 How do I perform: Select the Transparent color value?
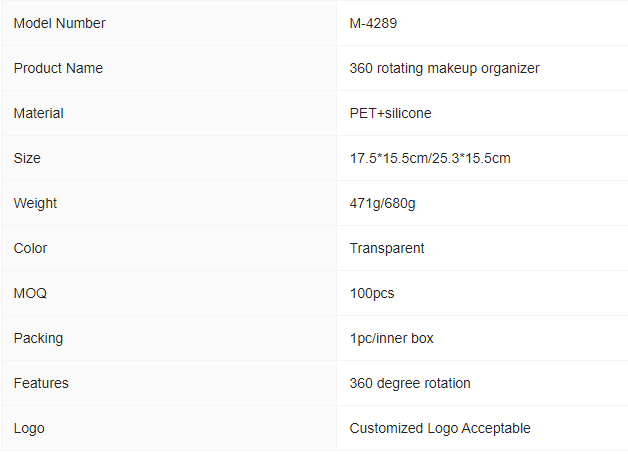387,248
